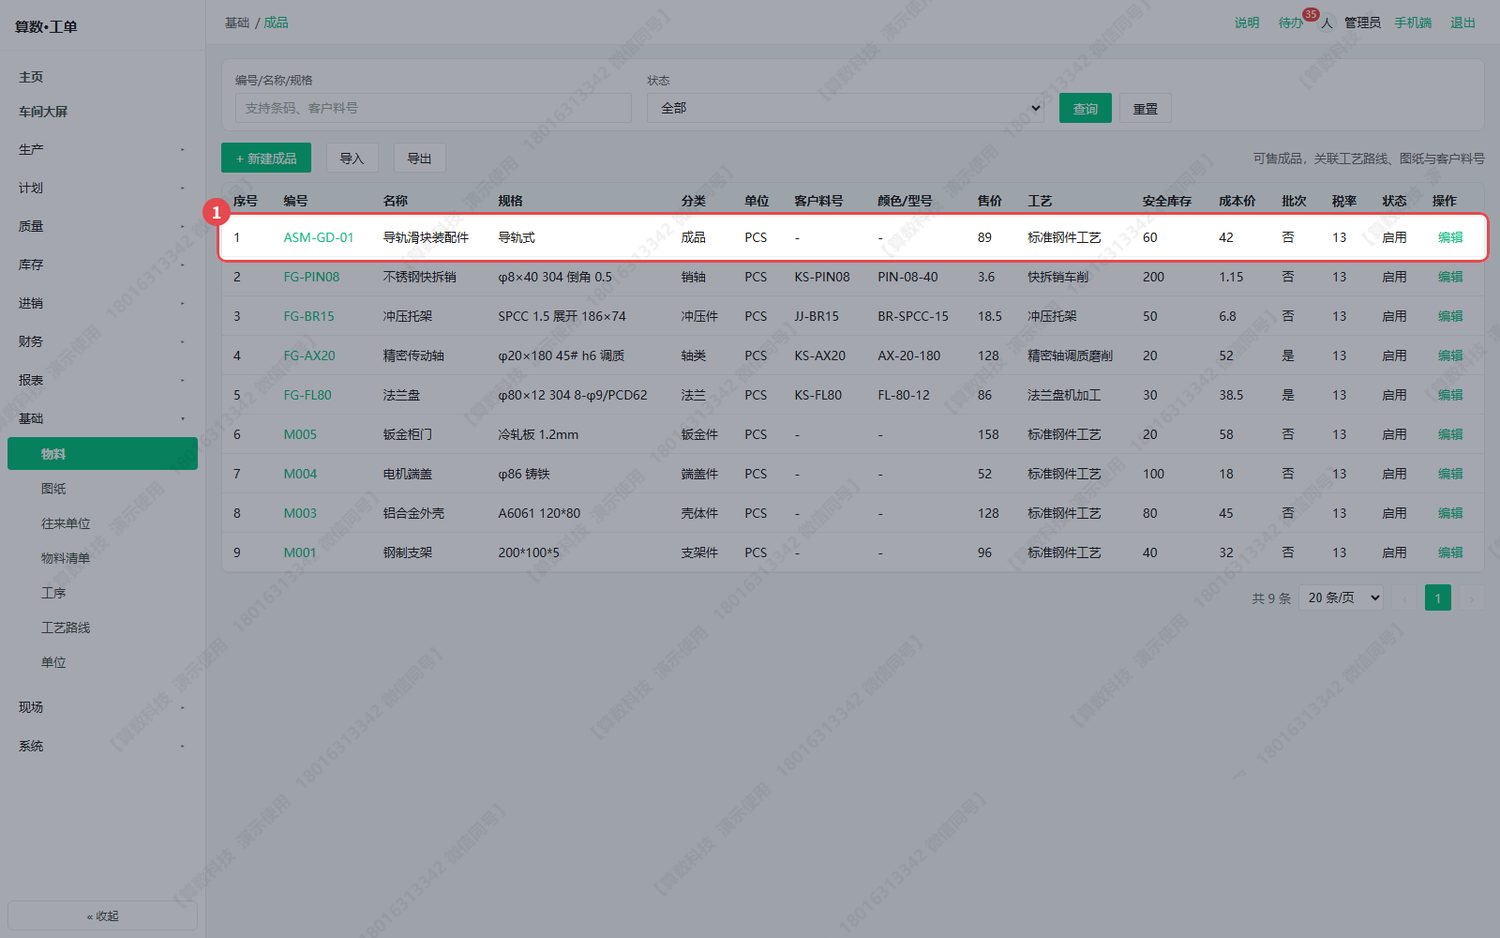Expand the 报表 sidebar menu

pos(102,381)
